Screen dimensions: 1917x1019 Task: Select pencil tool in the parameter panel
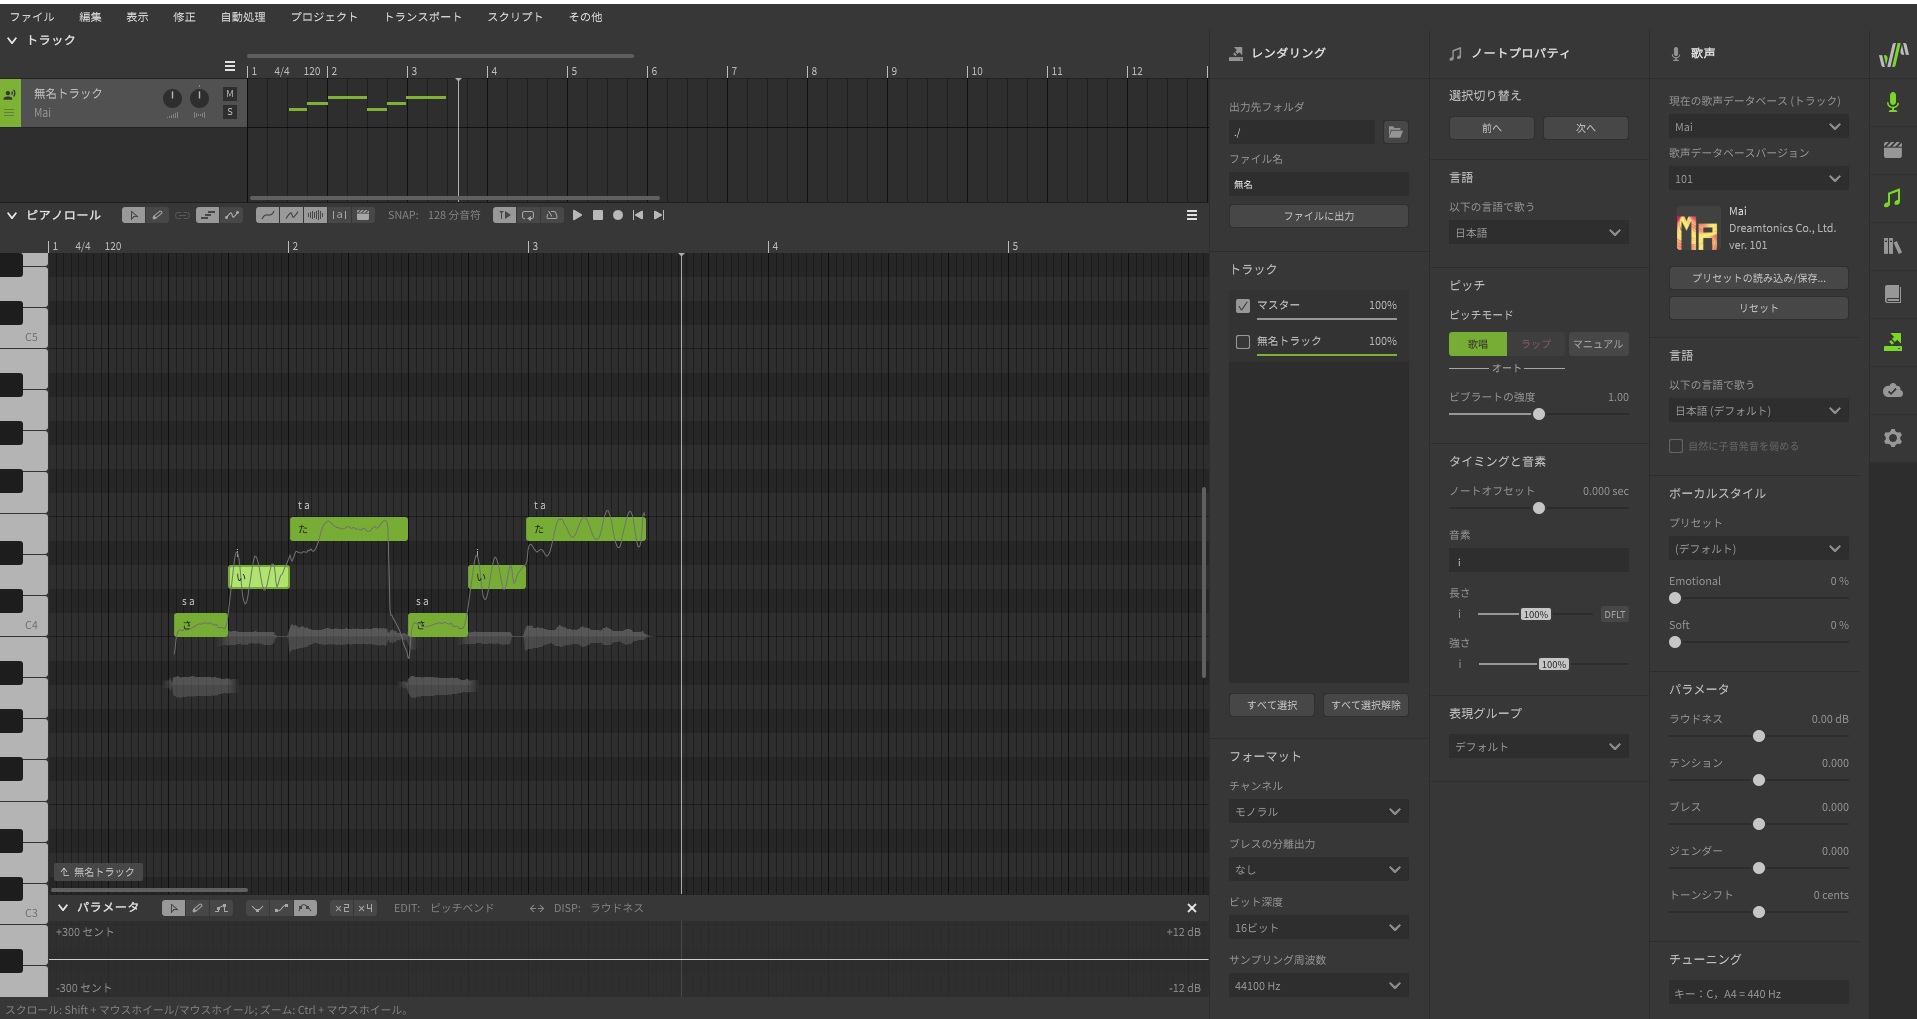pyautogui.click(x=197, y=908)
